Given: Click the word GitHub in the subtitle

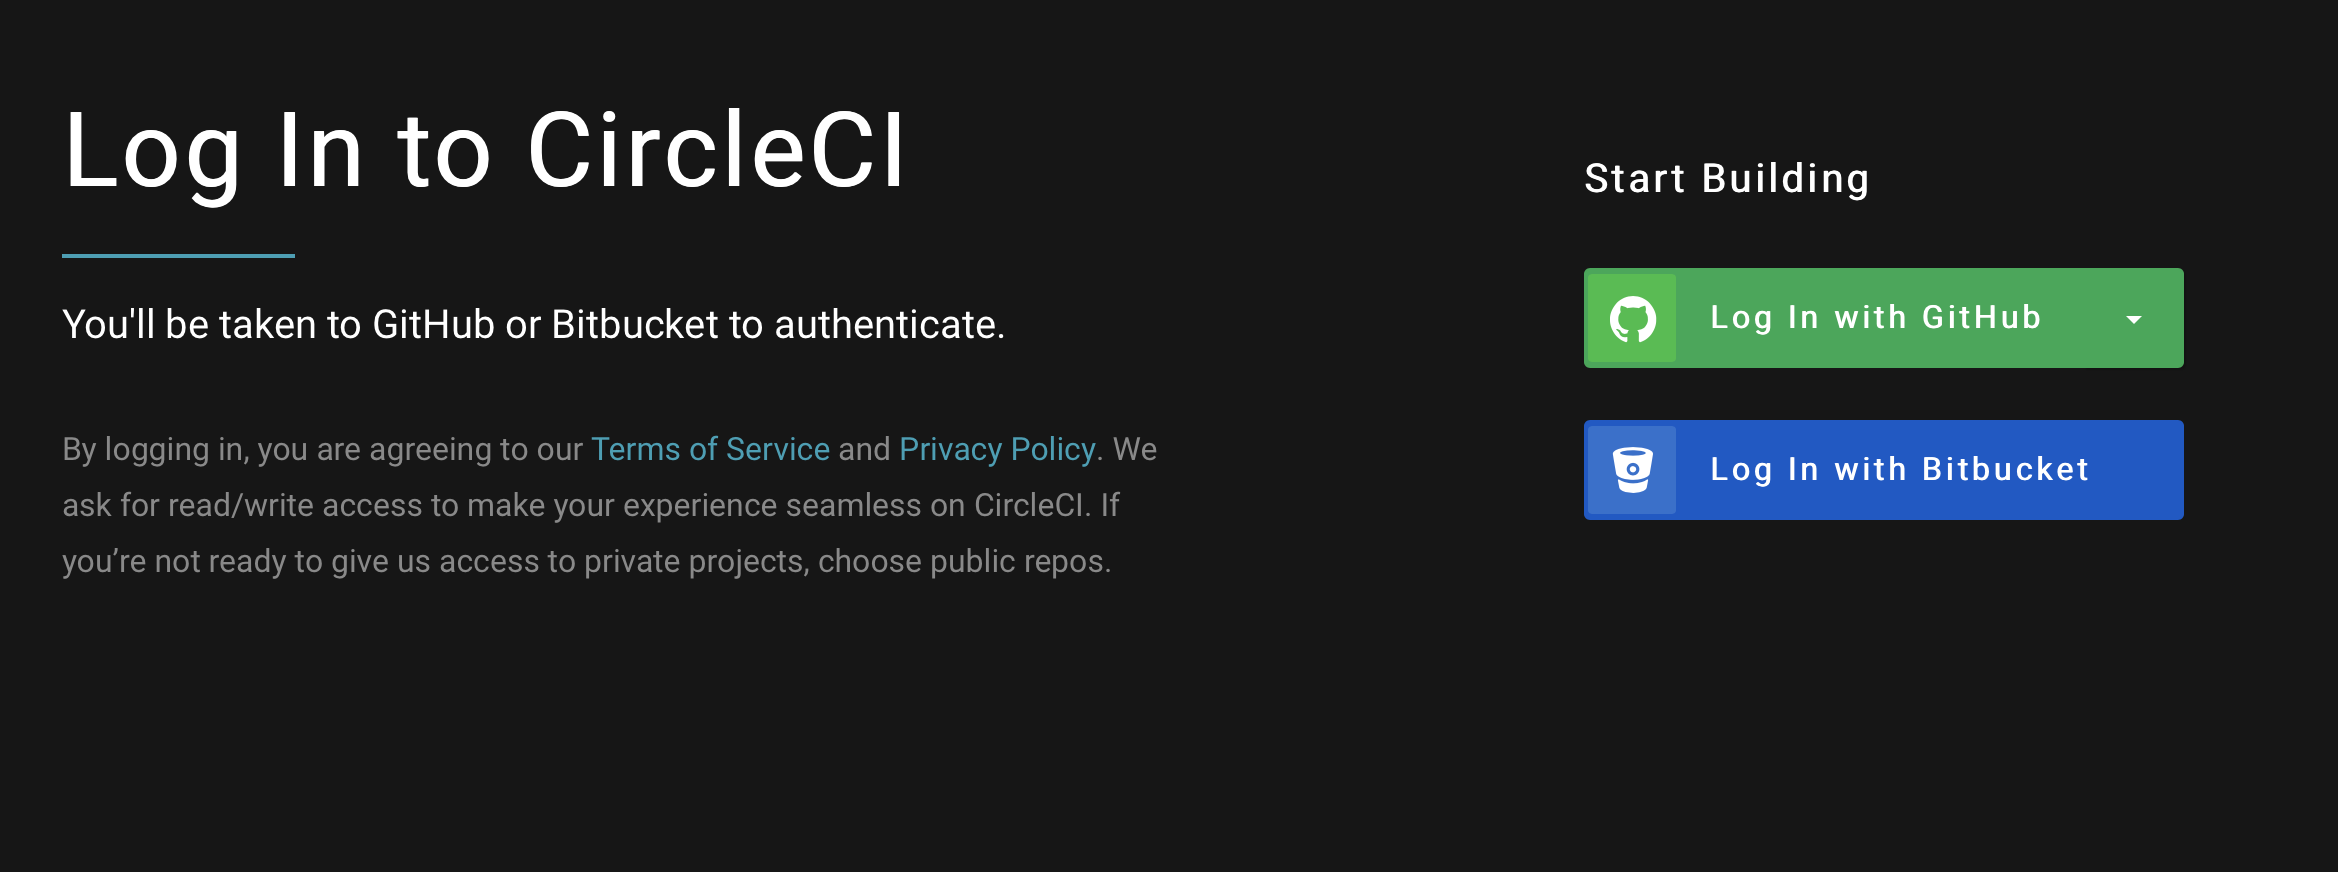Looking at the screenshot, I should [x=433, y=325].
